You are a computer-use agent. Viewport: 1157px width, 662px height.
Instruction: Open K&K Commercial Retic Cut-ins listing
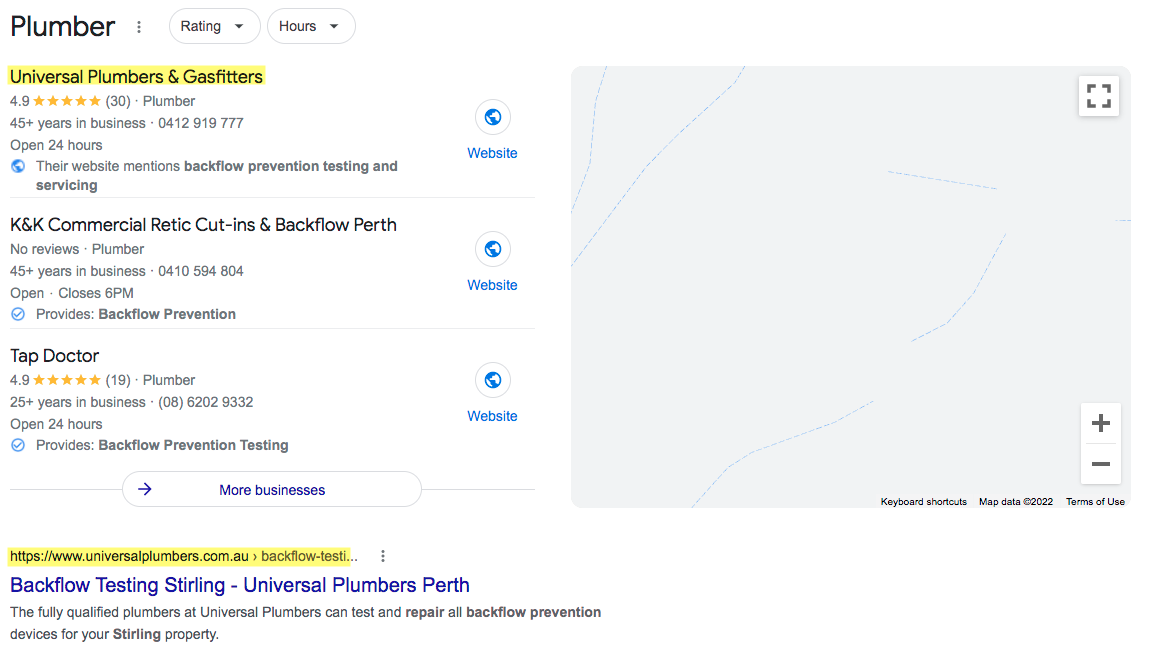(204, 224)
